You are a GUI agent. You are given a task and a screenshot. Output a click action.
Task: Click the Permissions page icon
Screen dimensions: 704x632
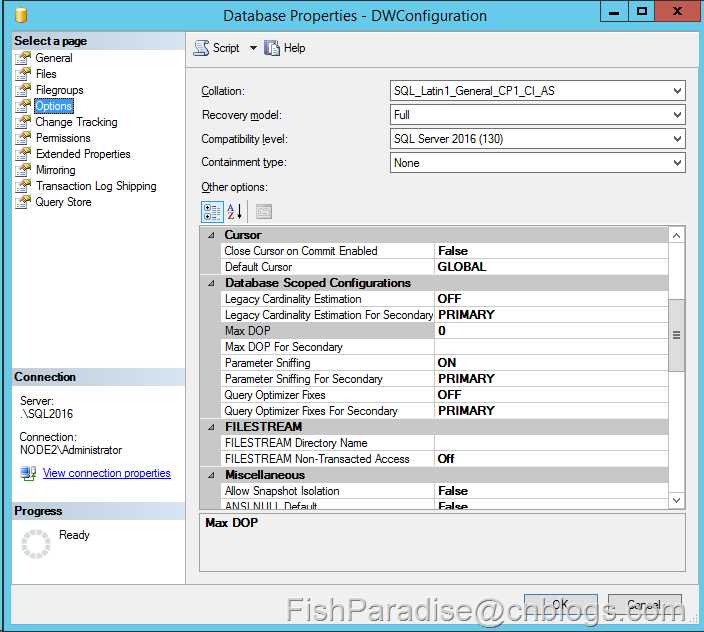[23, 138]
